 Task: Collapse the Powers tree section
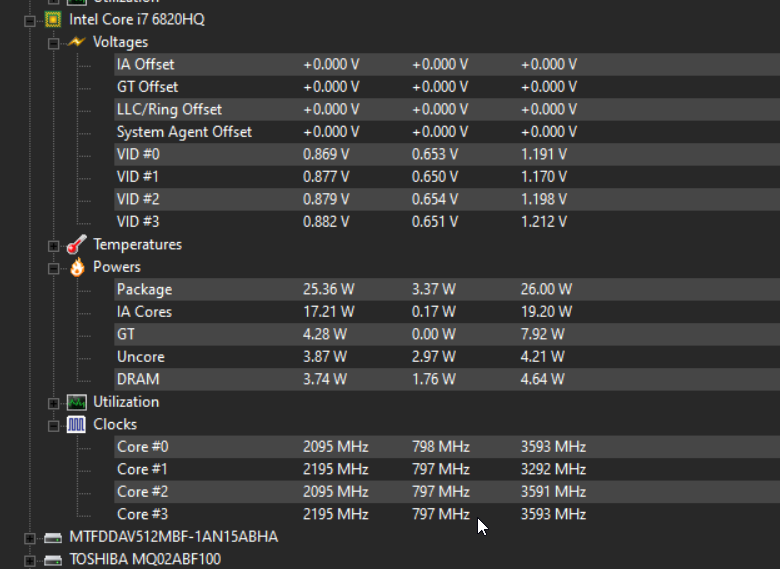click(53, 268)
